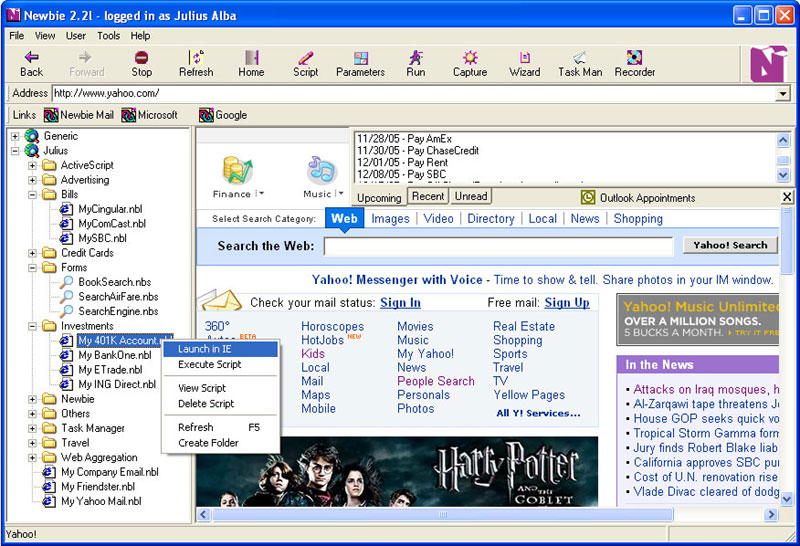Expand the Credit Cards folder

coord(33,253)
